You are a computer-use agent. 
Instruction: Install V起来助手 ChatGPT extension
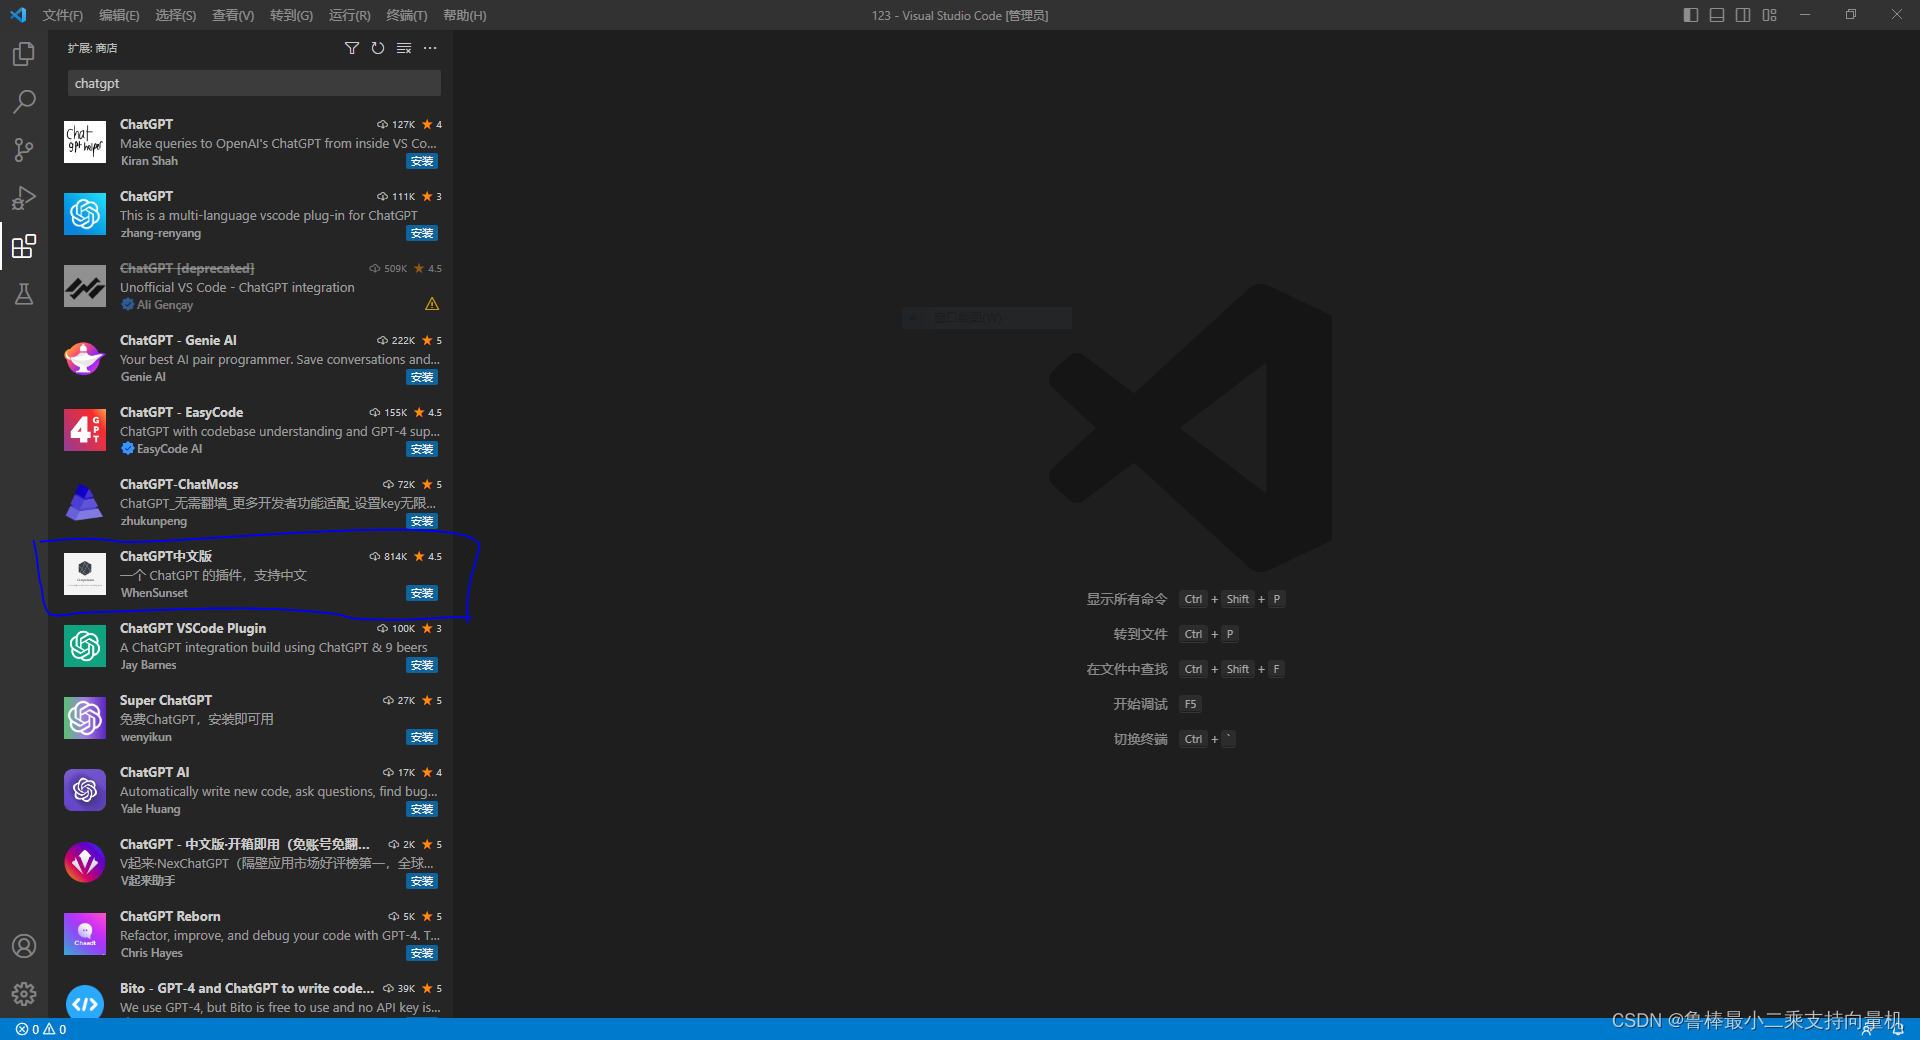point(422,881)
